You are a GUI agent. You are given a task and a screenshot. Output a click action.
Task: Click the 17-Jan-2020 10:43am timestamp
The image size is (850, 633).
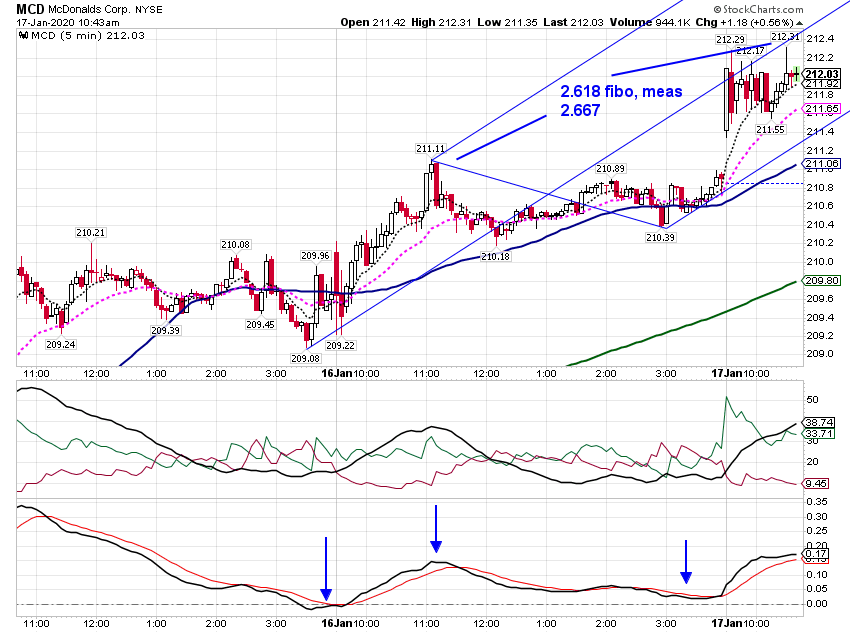68,23
